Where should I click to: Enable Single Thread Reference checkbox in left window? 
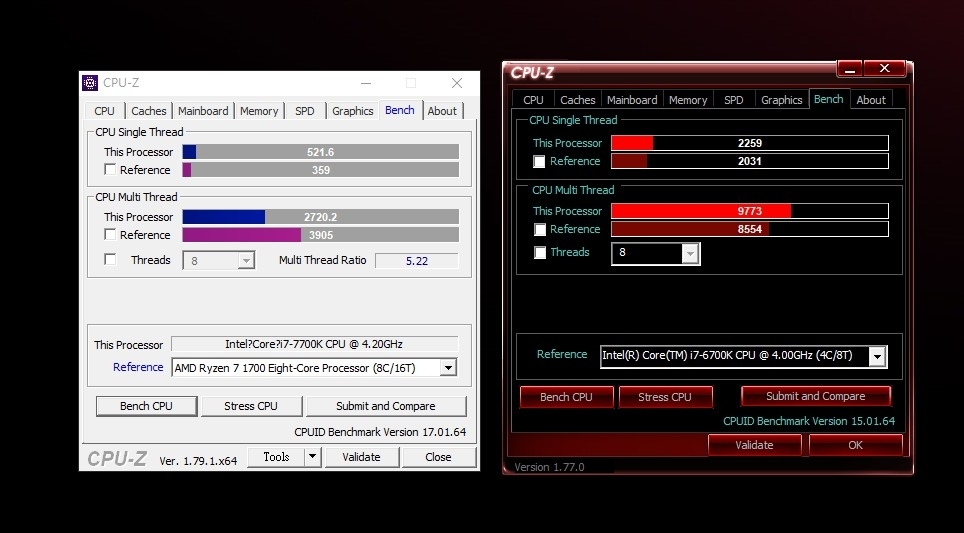(110, 170)
